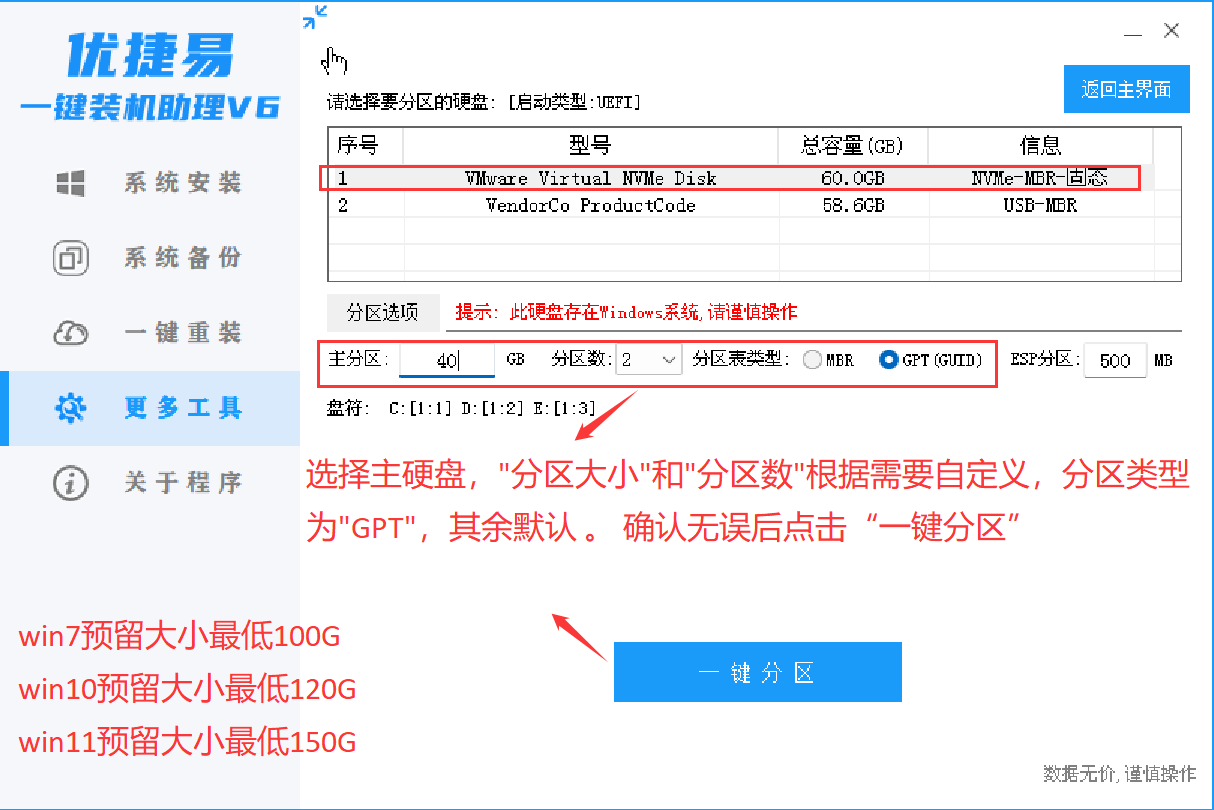Click the 主分区 size input field
Image resolution: width=1214 pixels, height=810 pixels.
(x=447, y=360)
